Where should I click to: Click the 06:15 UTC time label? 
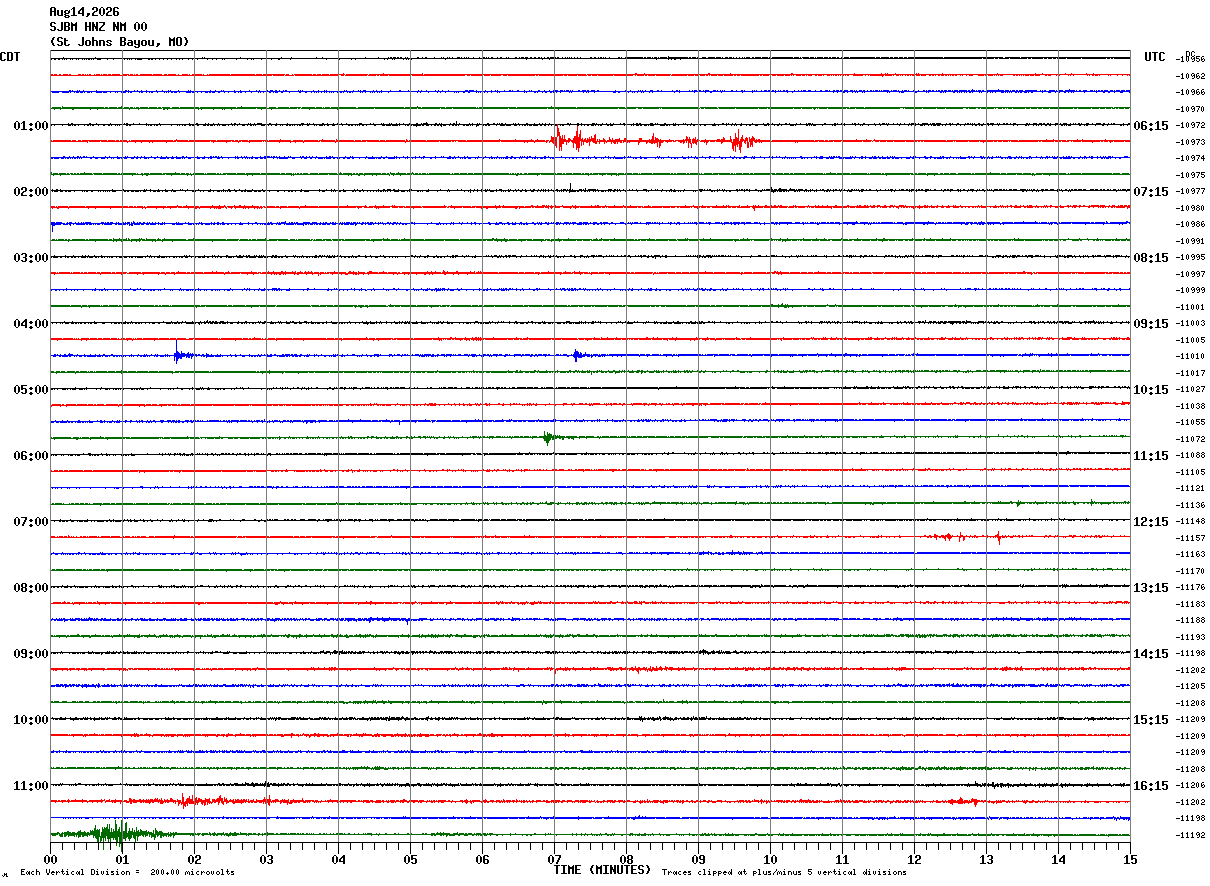pos(1162,126)
